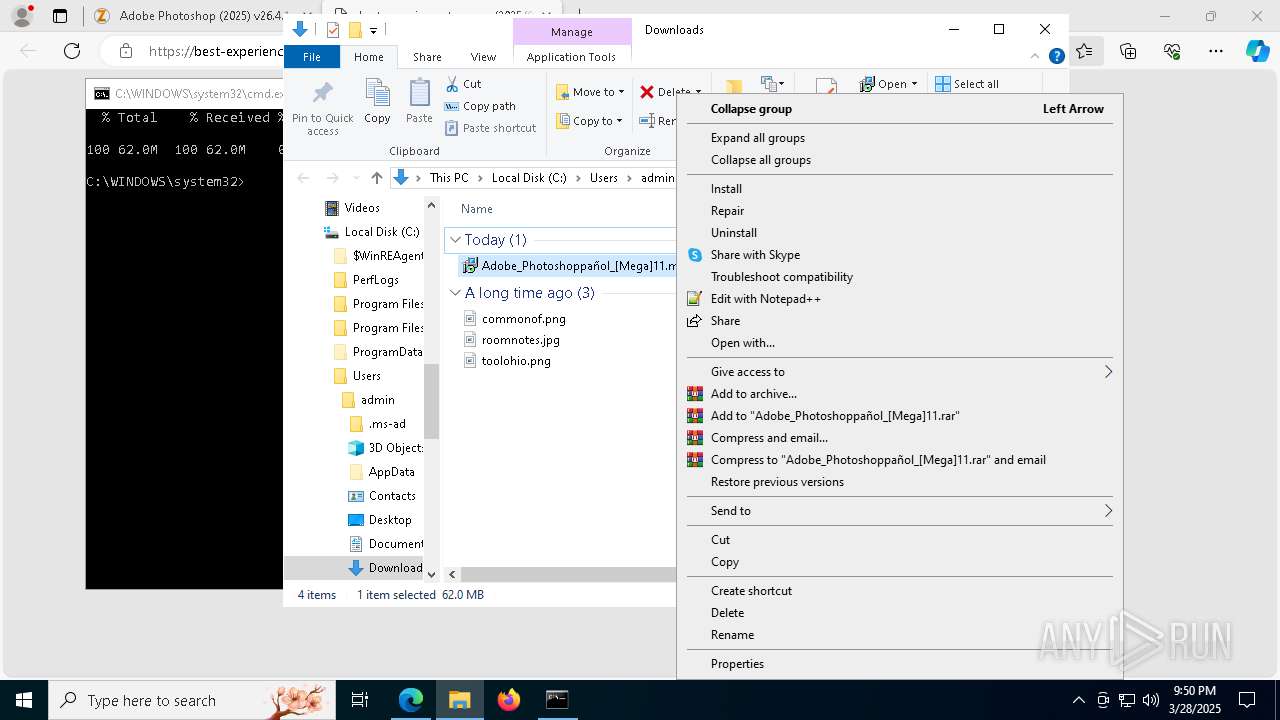Switch to the View ribbon tab
This screenshot has width=1280, height=720.
pyautogui.click(x=483, y=57)
